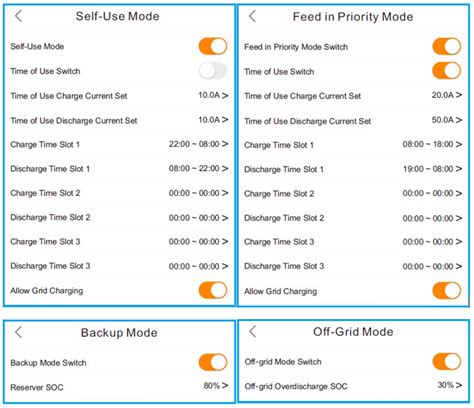The image size is (474, 408).
Task: Open Off-grid Overdischarge SOC 30% setting
Action: click(x=353, y=386)
